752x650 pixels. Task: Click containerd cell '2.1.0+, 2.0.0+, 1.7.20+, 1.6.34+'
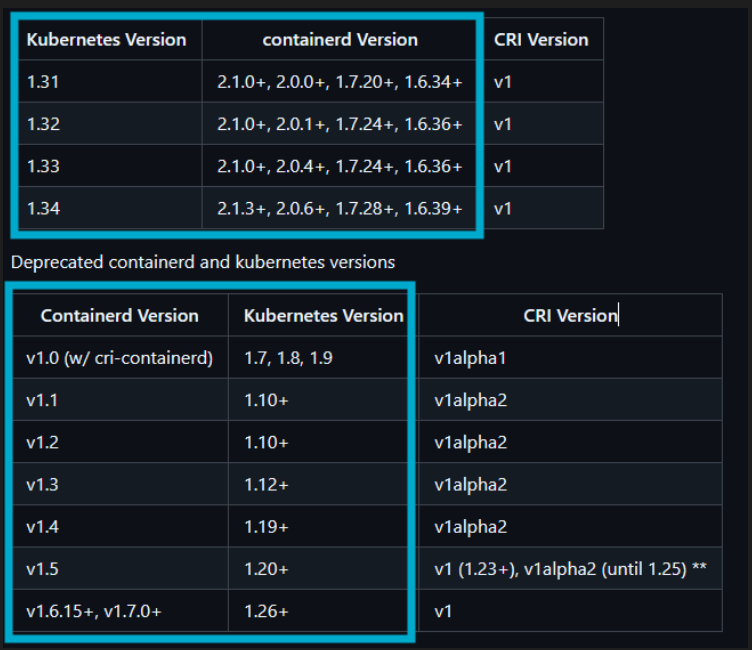tap(340, 82)
